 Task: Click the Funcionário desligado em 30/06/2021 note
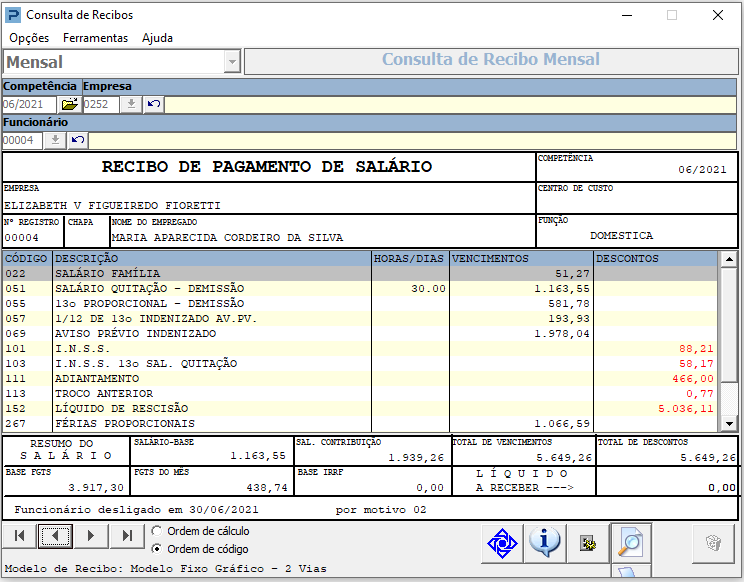click(136, 510)
